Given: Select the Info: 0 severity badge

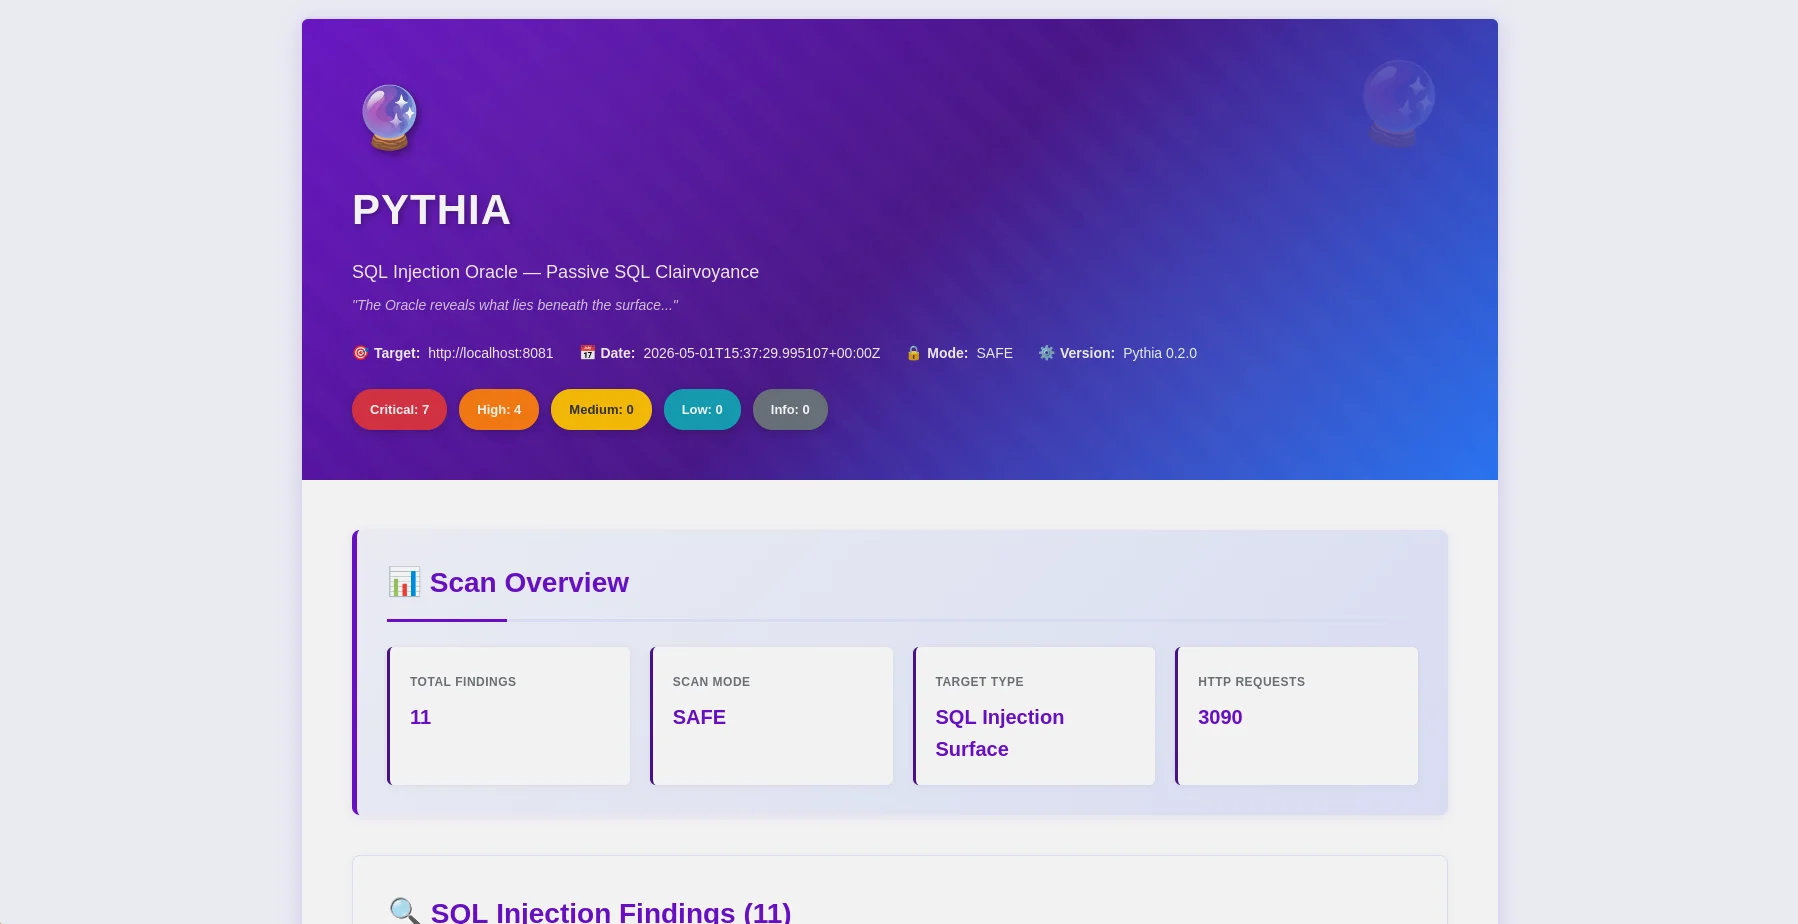Looking at the screenshot, I should tap(790, 410).
